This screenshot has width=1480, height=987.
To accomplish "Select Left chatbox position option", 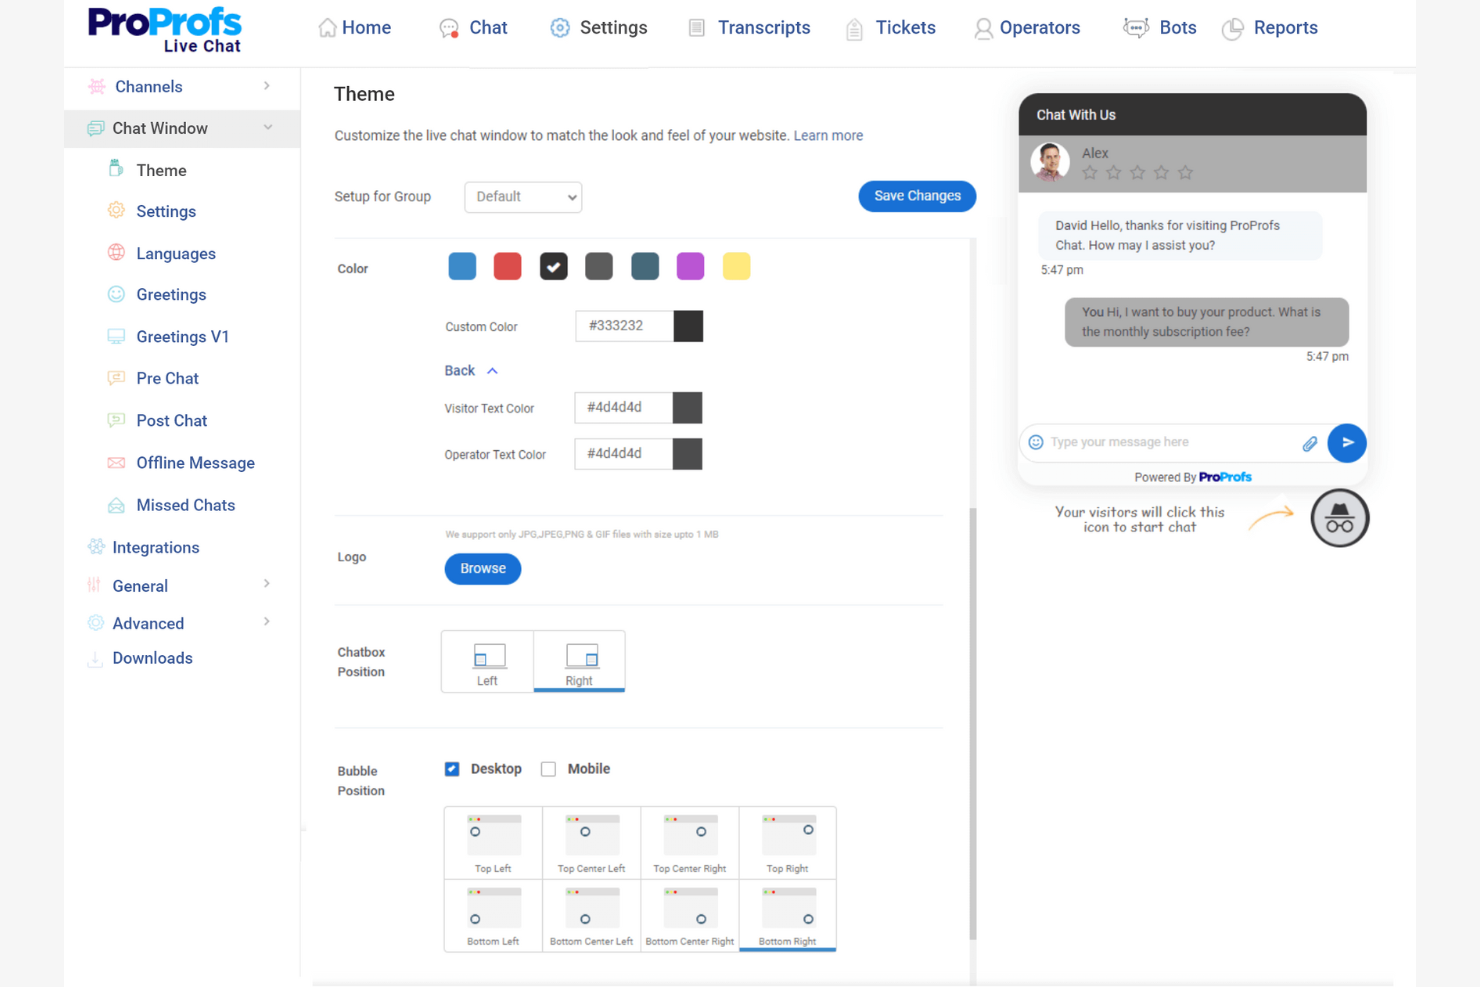I will [x=487, y=661].
